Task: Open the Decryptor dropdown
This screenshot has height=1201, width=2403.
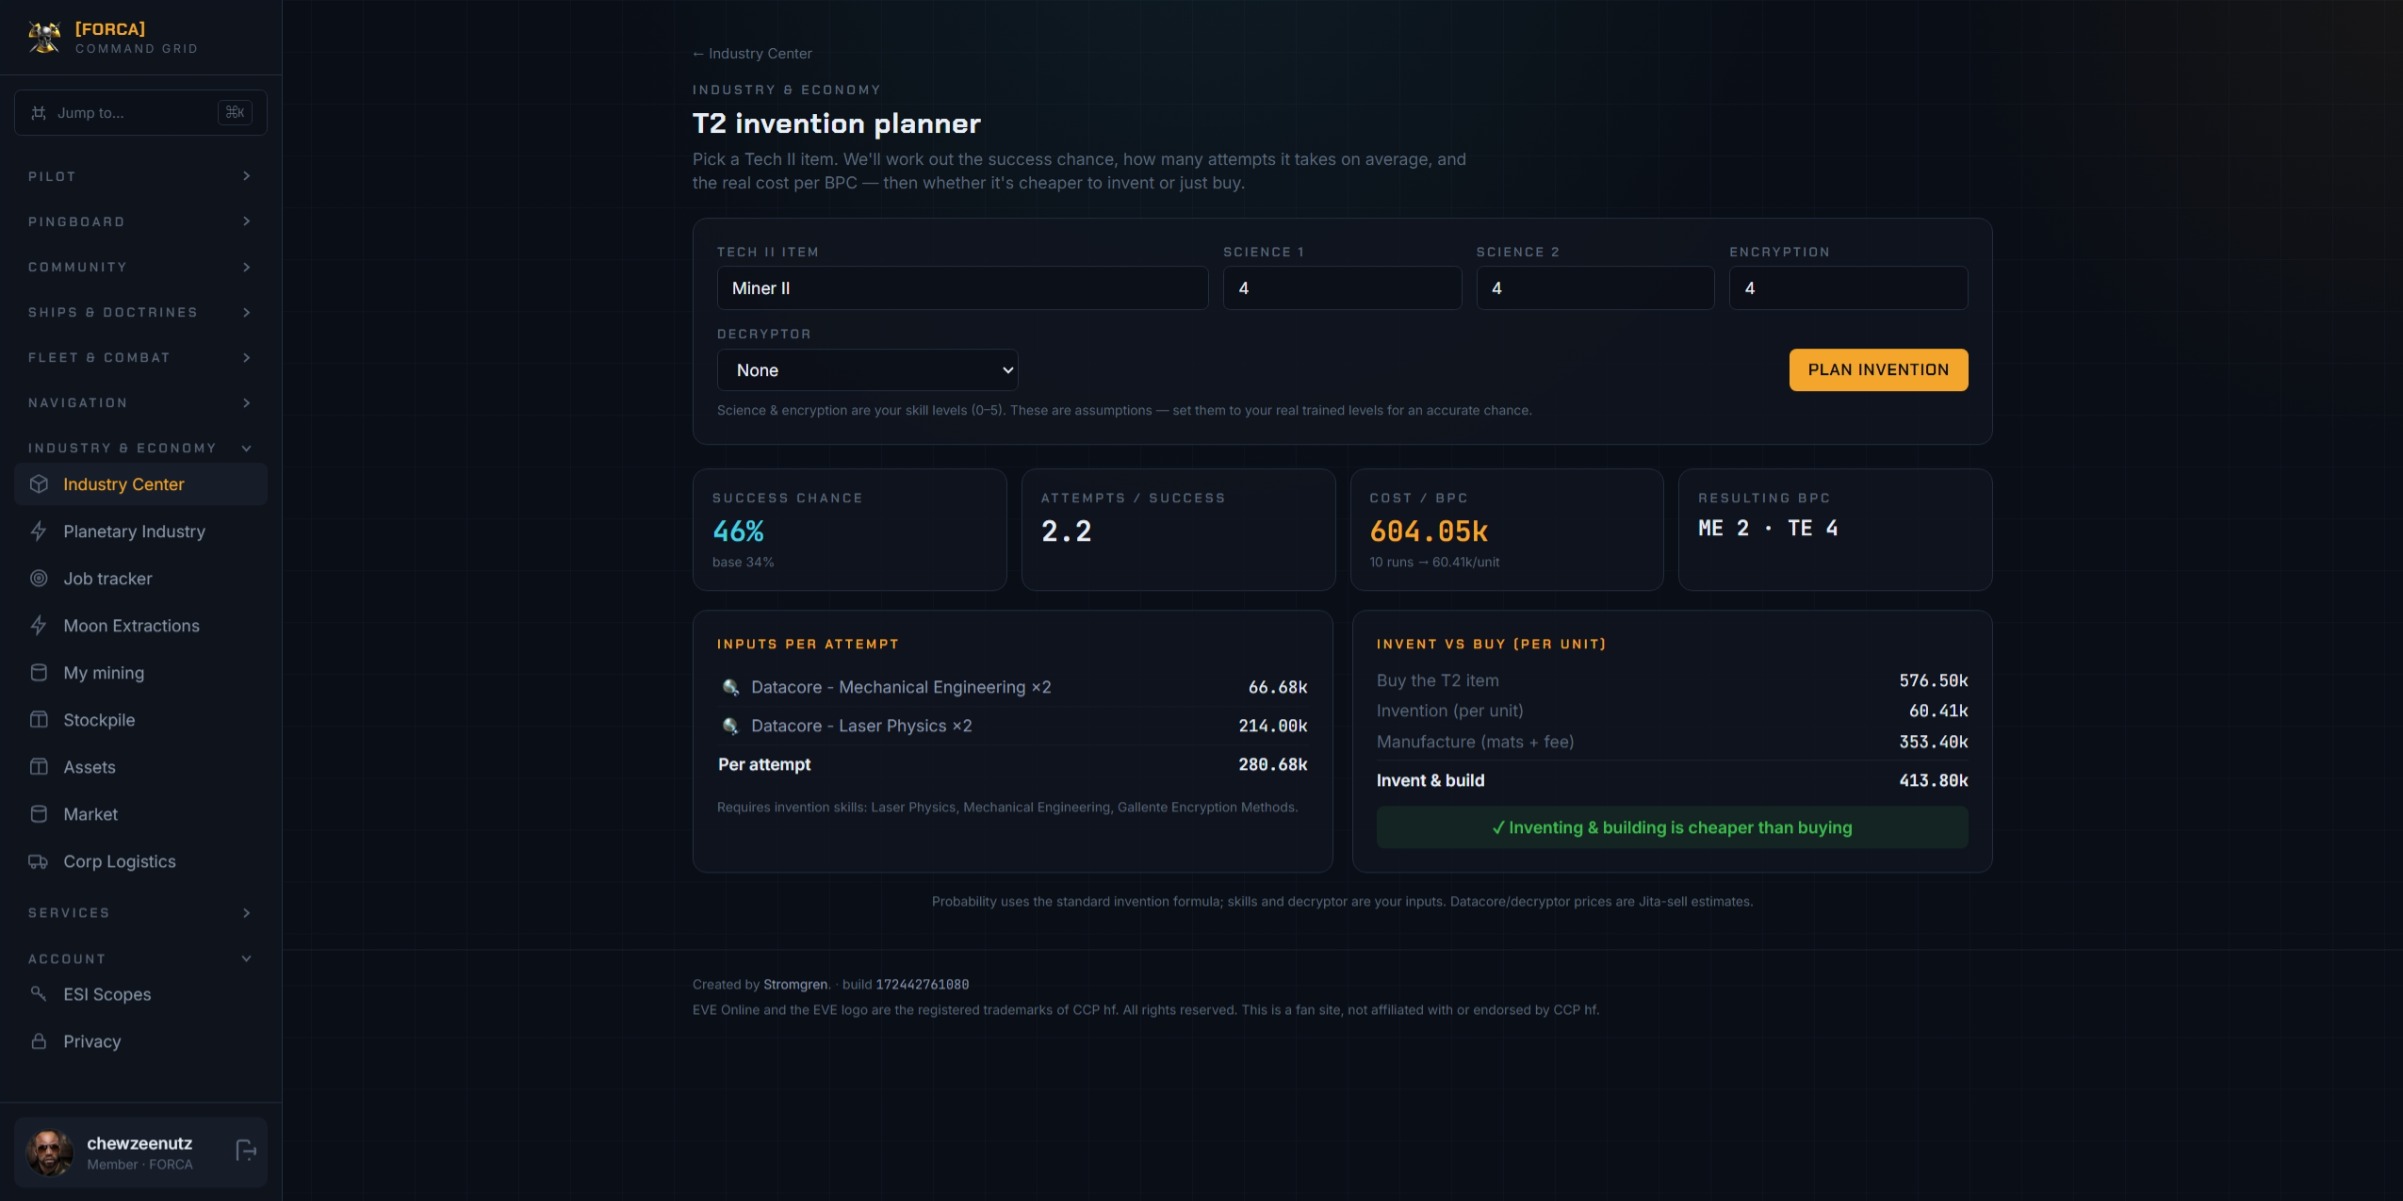Action: [867, 370]
